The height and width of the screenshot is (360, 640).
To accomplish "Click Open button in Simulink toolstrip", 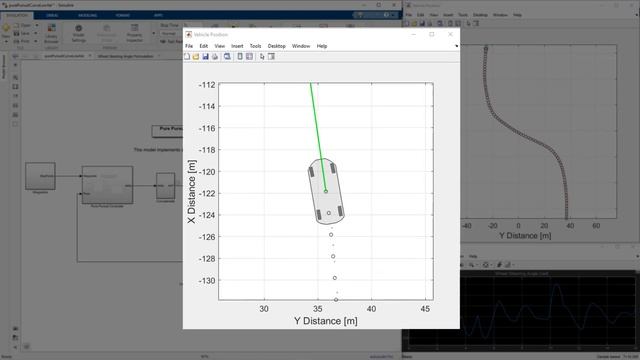I will tap(22, 25).
